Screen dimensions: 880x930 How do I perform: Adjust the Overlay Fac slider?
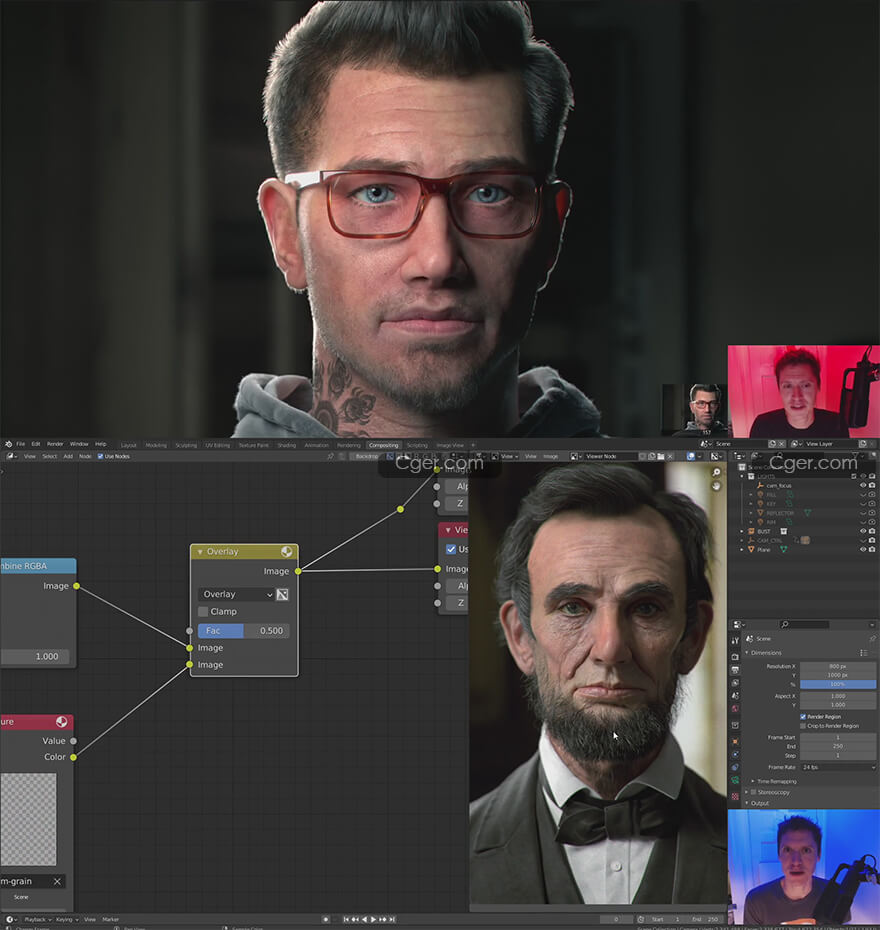[x=244, y=630]
